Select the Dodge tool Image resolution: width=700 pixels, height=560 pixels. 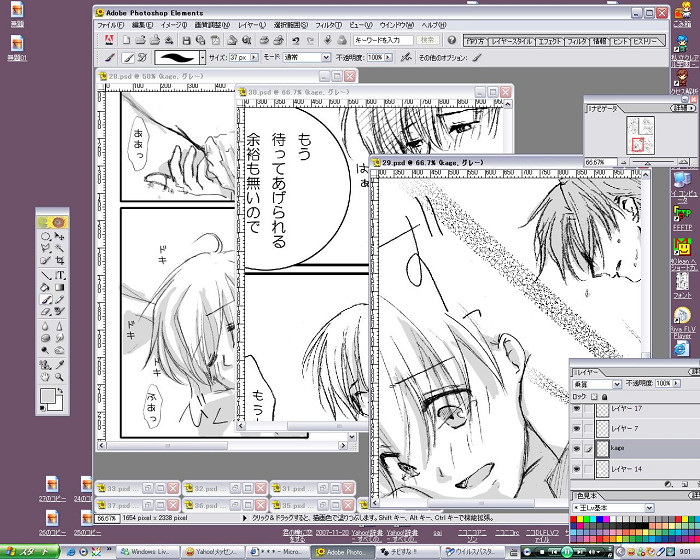coord(46,351)
